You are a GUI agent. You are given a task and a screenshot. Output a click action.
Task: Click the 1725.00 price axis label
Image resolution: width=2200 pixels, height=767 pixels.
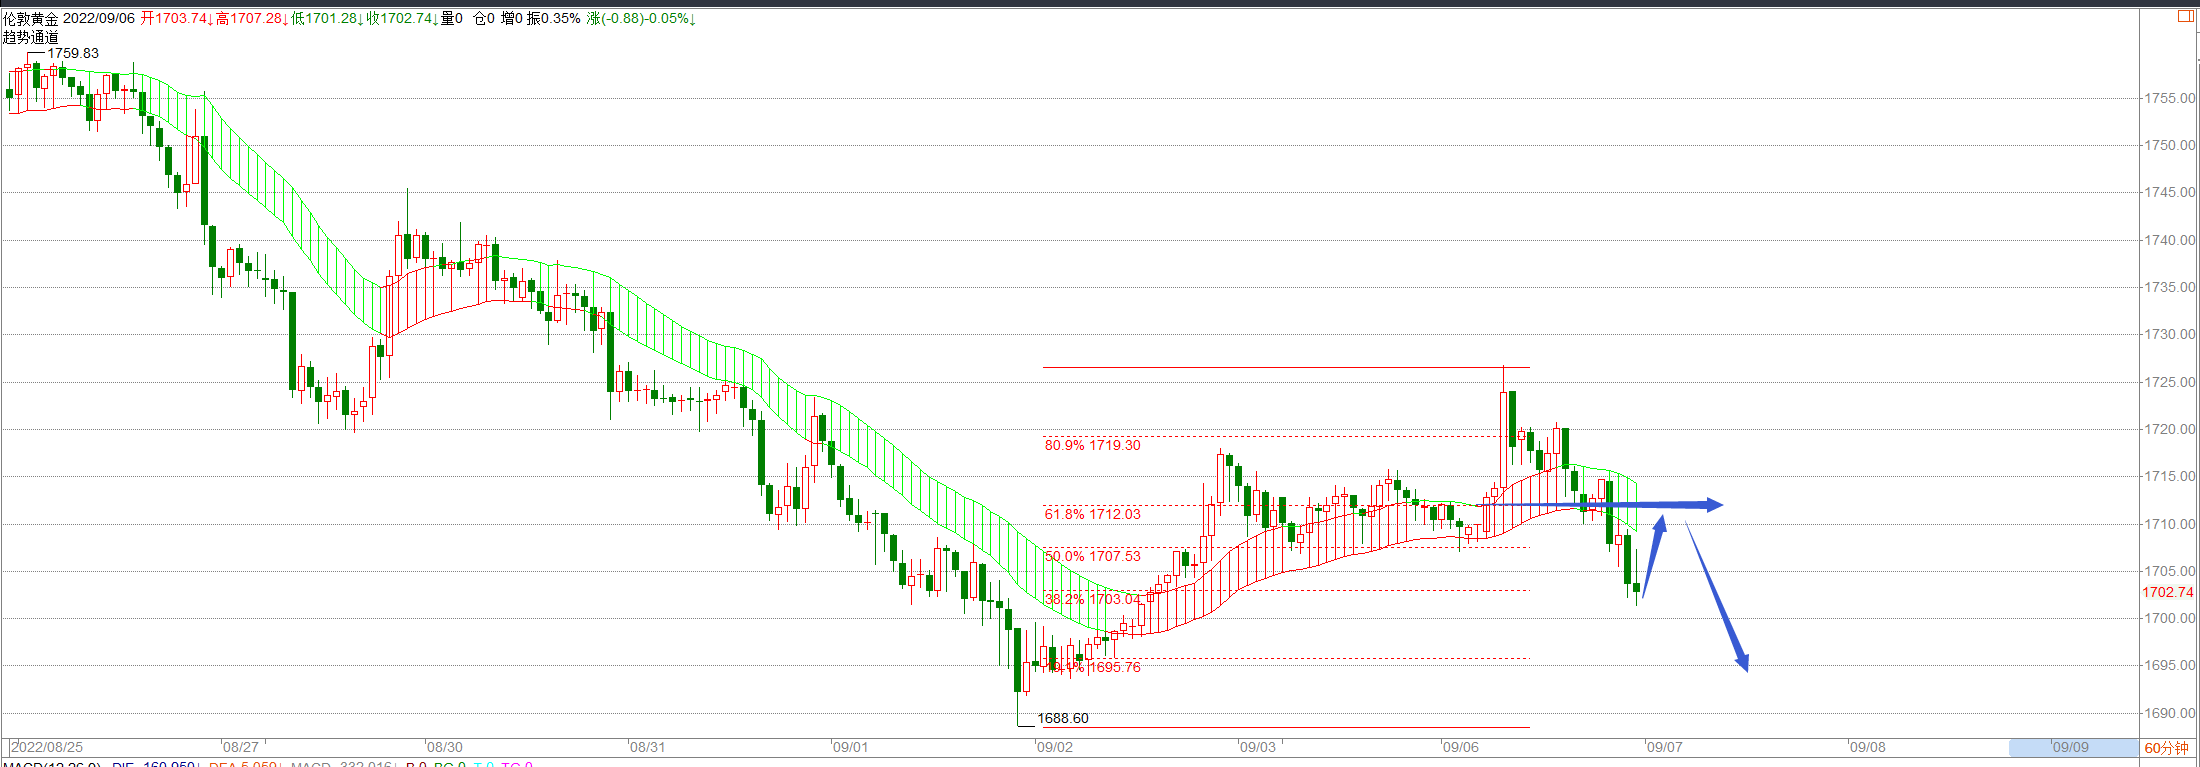pos(2170,382)
